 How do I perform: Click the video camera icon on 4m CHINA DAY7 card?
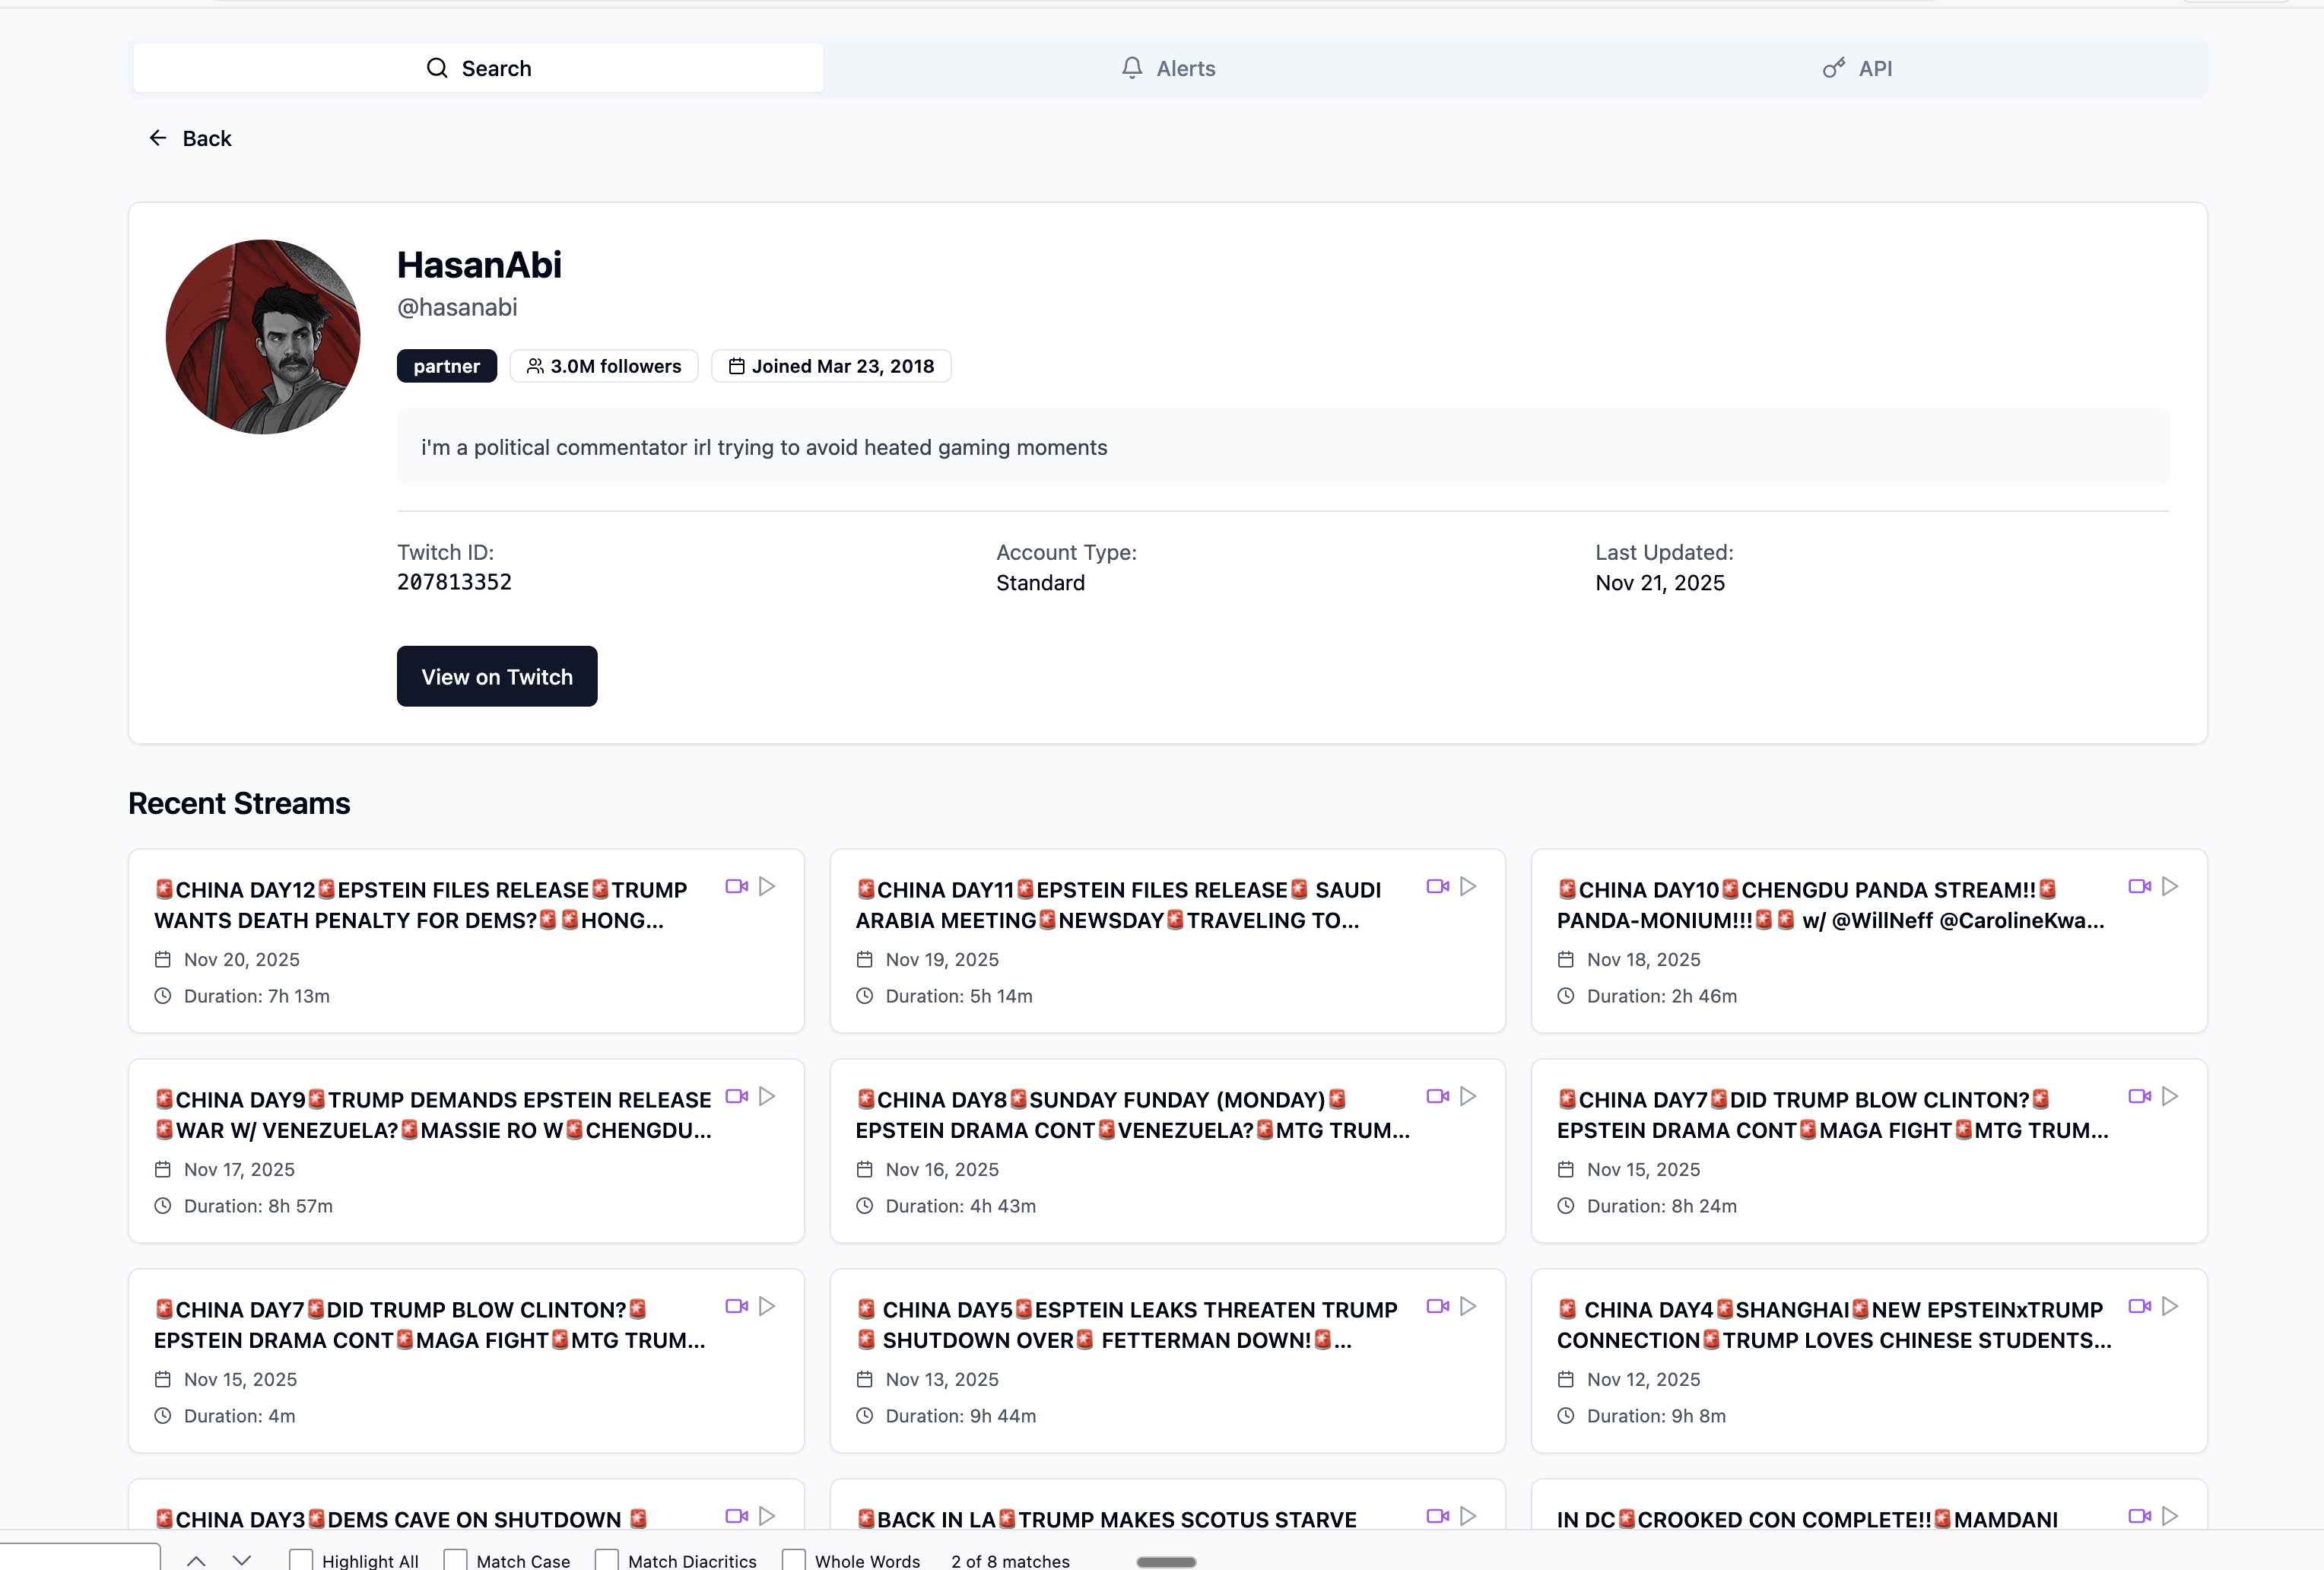(x=737, y=1306)
